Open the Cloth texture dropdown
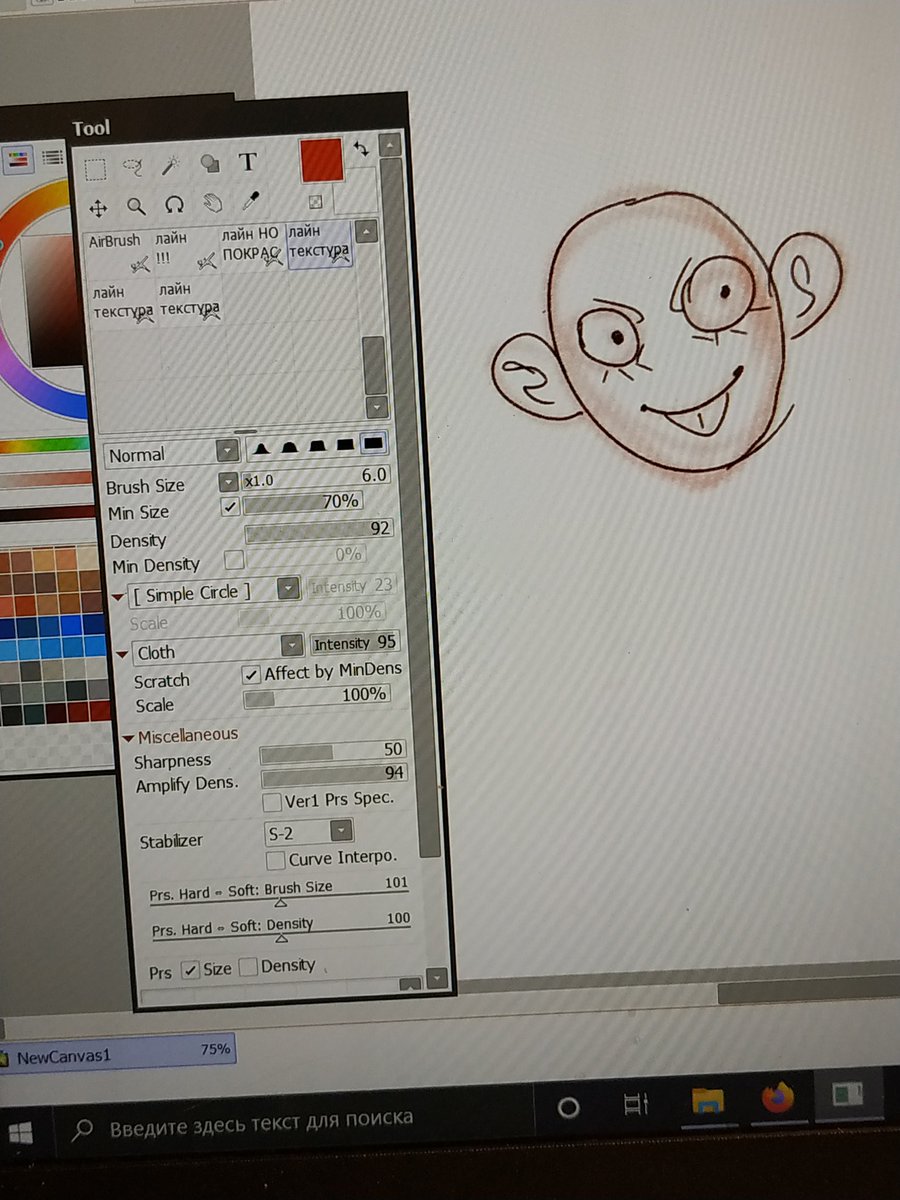The image size is (900, 1200). [x=292, y=646]
